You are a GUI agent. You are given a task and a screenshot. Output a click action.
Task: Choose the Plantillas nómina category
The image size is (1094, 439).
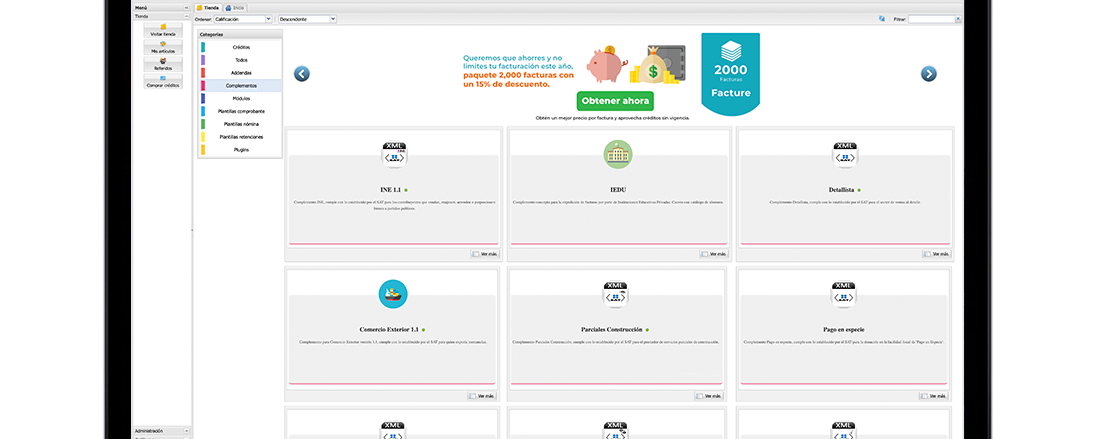[x=241, y=124]
